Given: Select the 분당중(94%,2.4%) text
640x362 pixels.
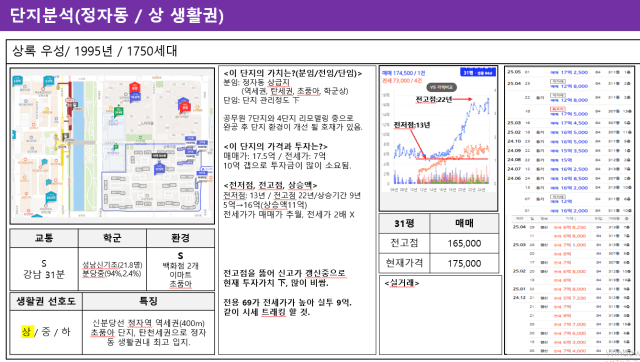Looking at the screenshot, I should [111, 273].
